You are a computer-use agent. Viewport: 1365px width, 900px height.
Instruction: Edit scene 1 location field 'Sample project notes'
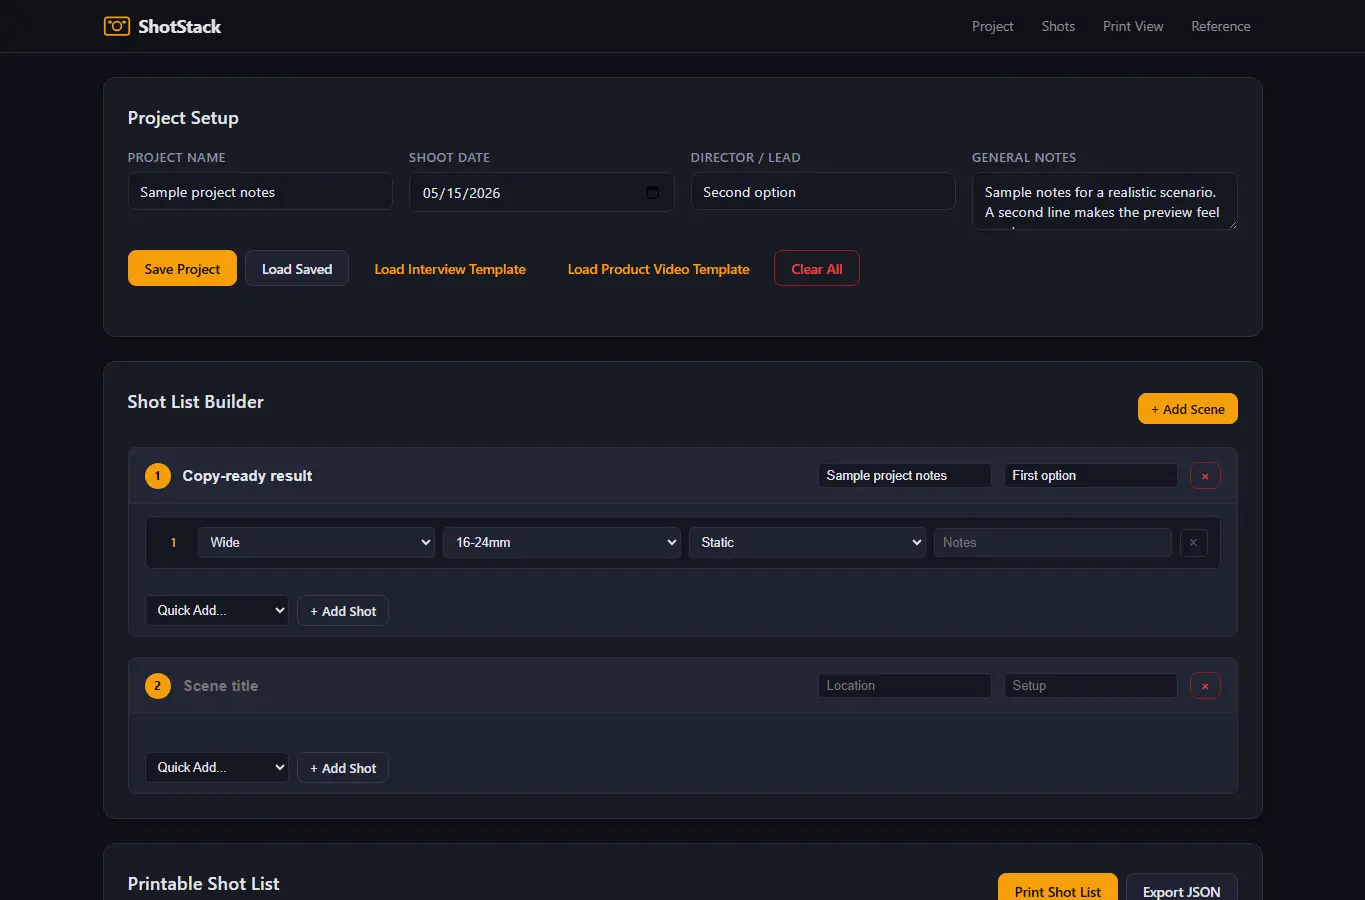point(905,476)
